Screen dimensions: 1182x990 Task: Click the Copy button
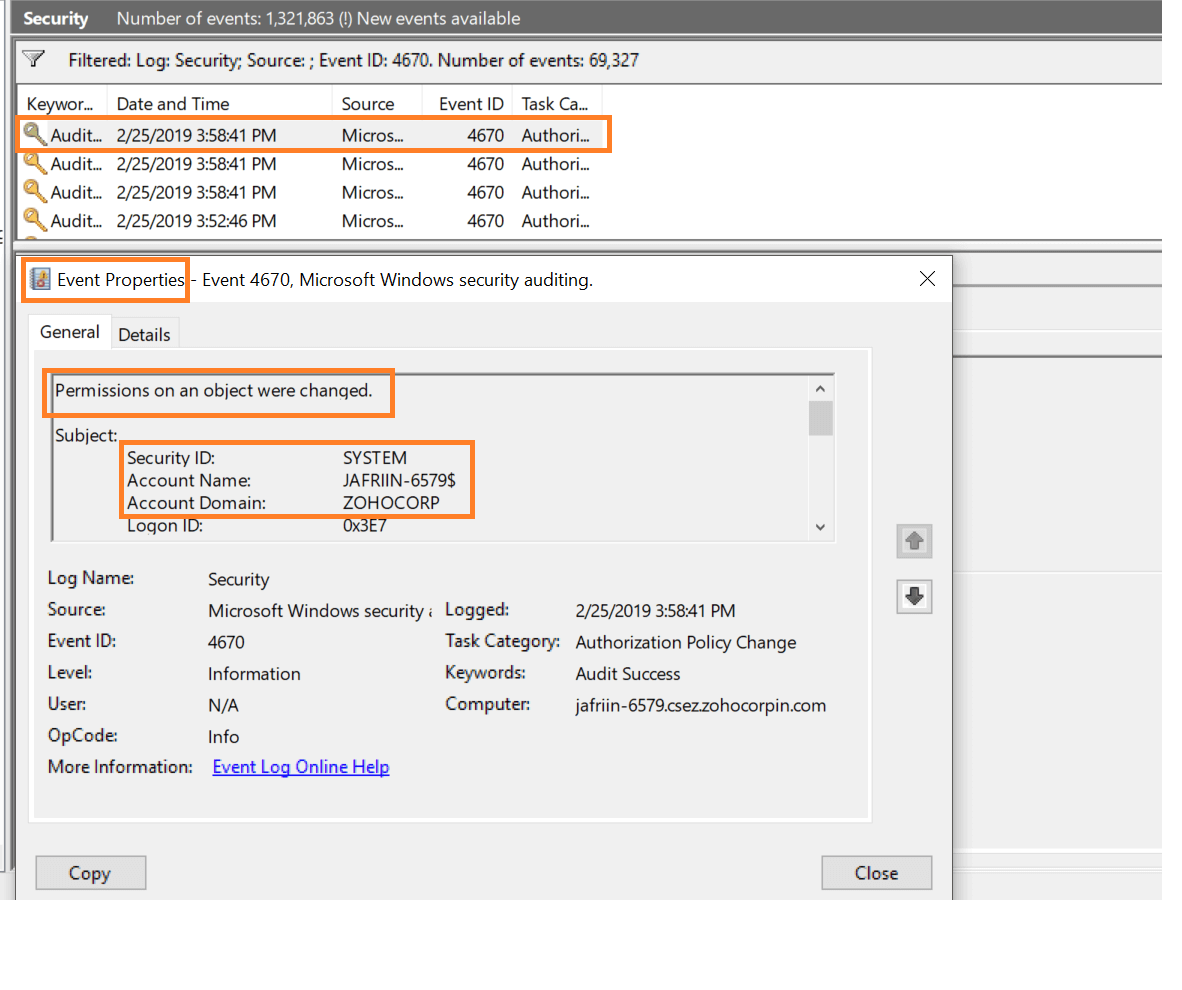[x=90, y=872]
